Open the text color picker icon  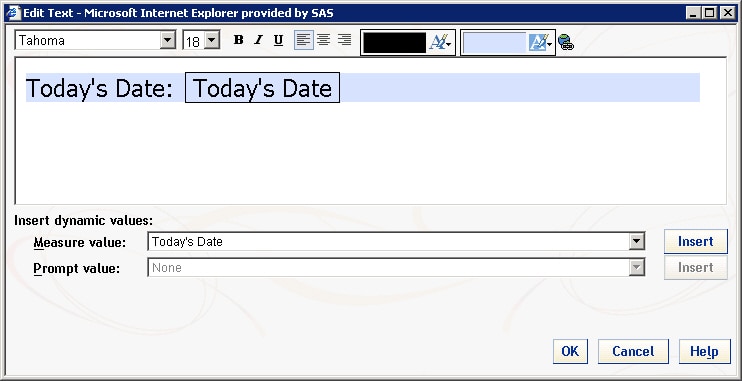tap(440, 43)
